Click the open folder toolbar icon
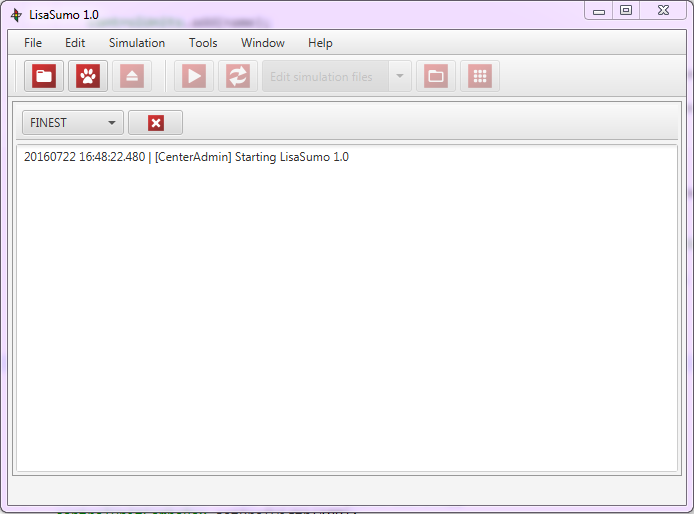 (x=44, y=76)
